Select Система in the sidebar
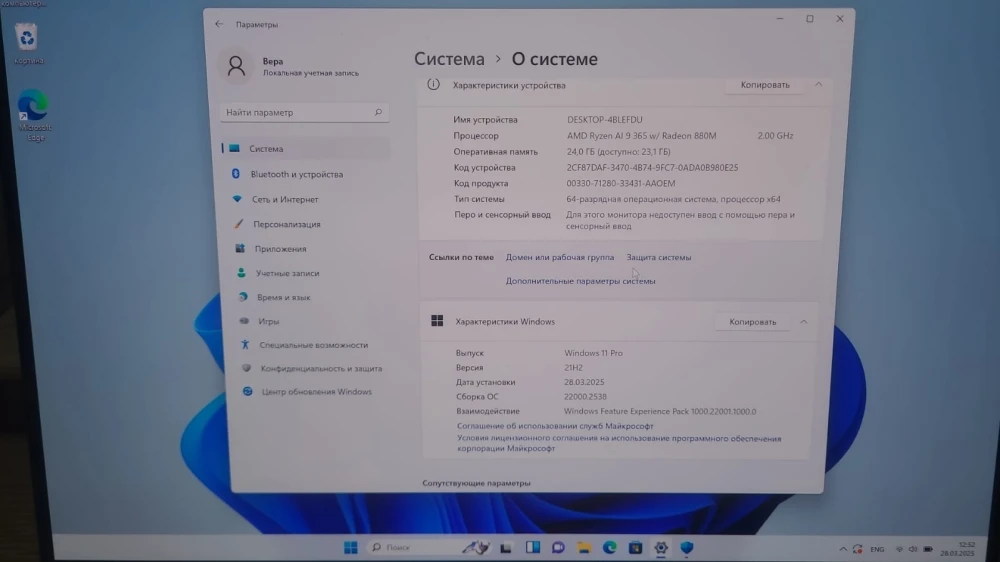The height and width of the screenshot is (562, 1000). click(305, 149)
